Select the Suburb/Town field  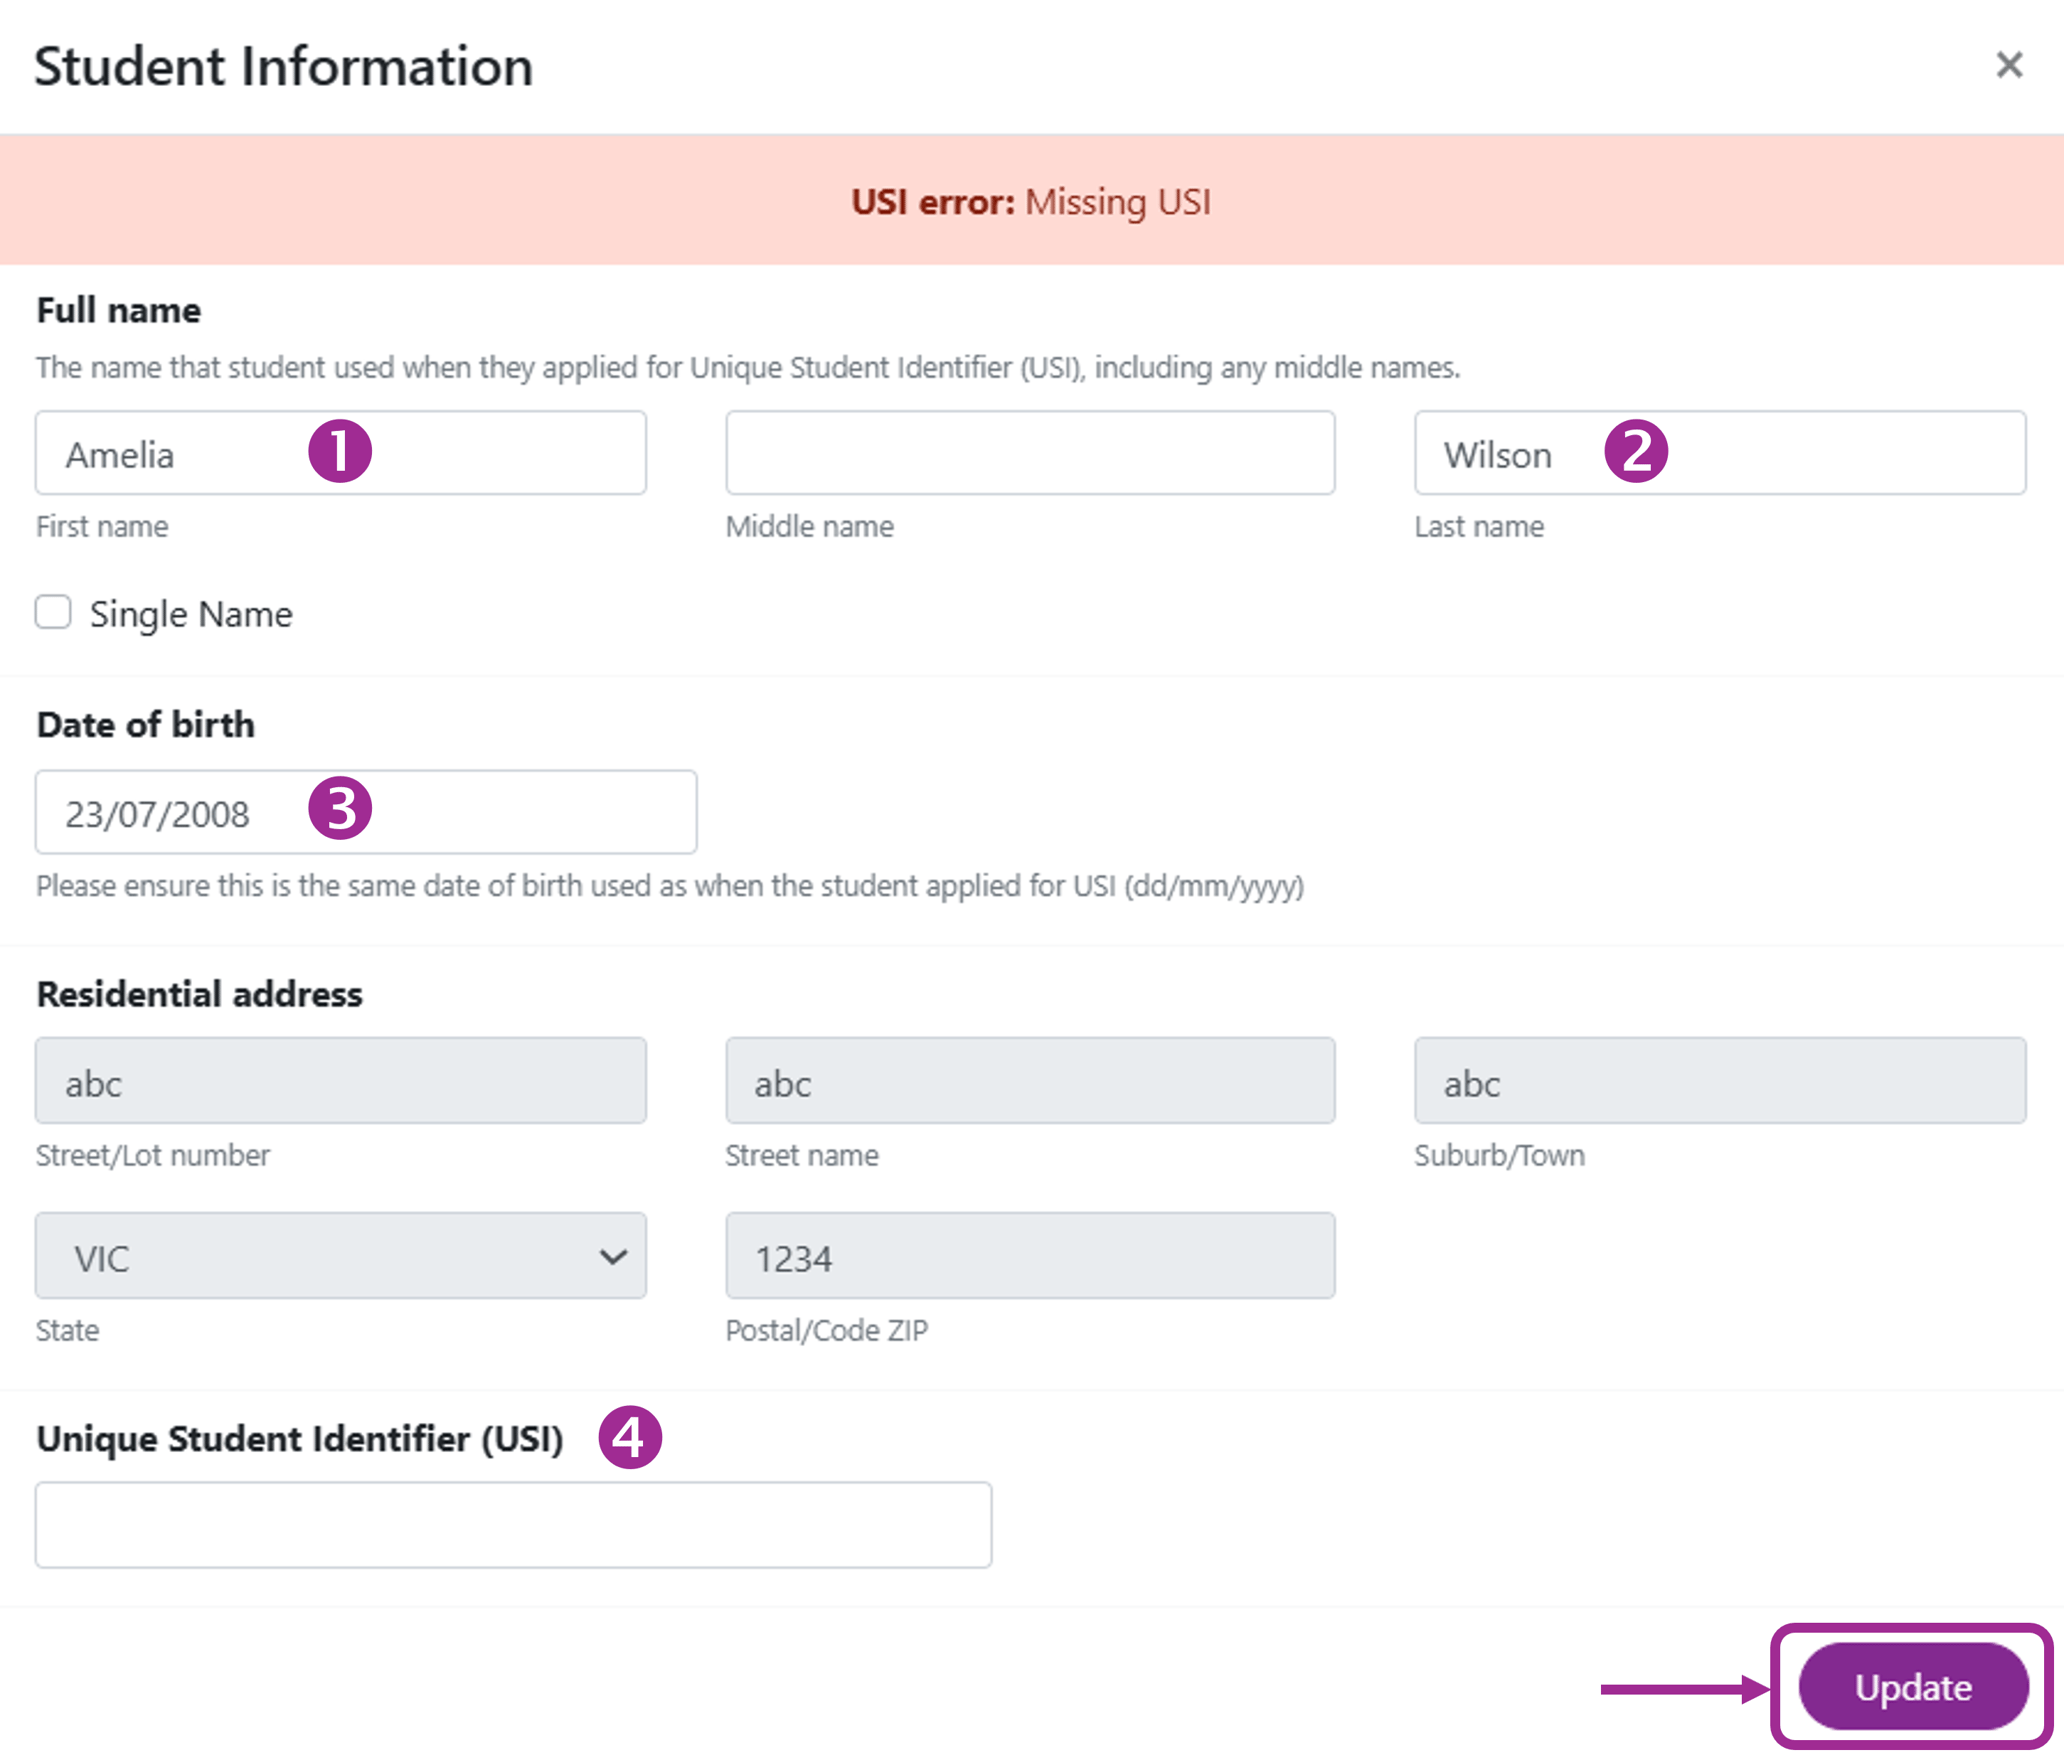coord(1718,1081)
